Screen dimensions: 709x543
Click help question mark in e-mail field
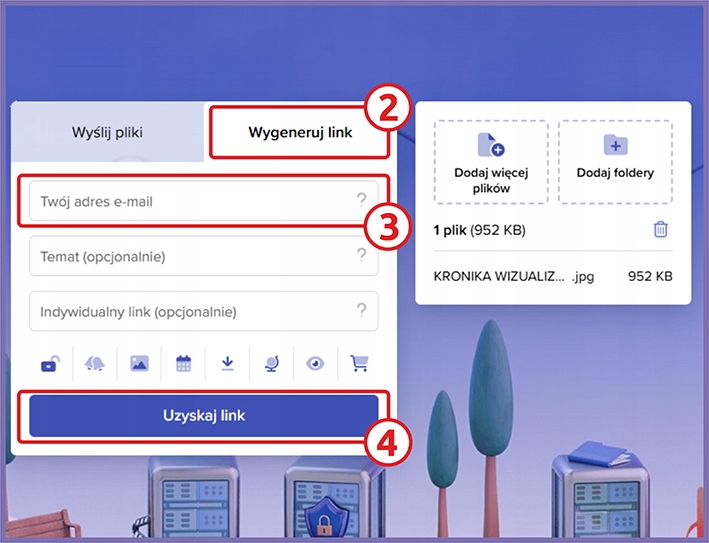362,201
